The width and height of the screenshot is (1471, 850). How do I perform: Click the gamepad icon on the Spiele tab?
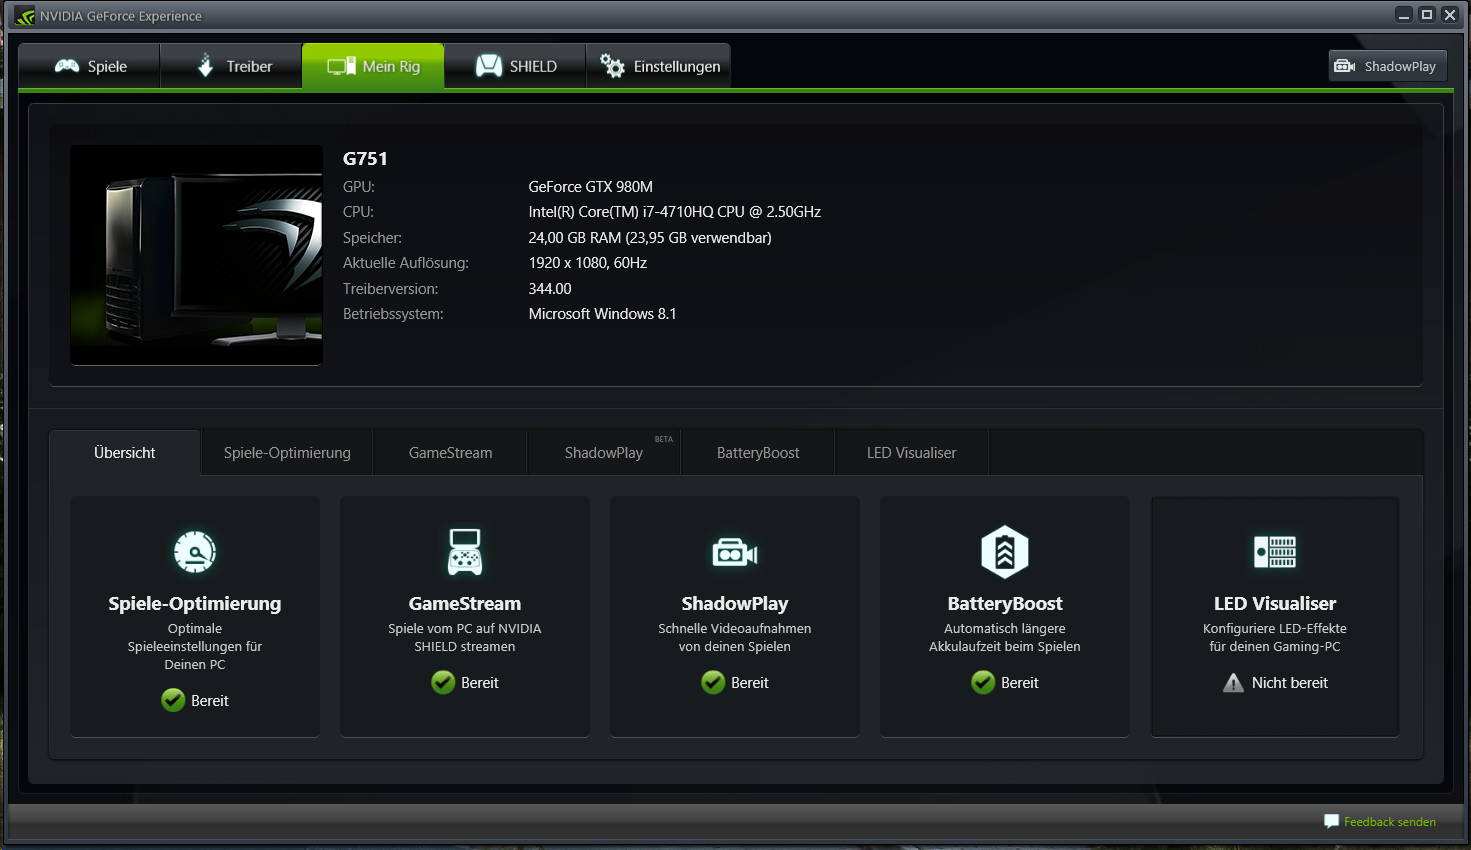67,66
